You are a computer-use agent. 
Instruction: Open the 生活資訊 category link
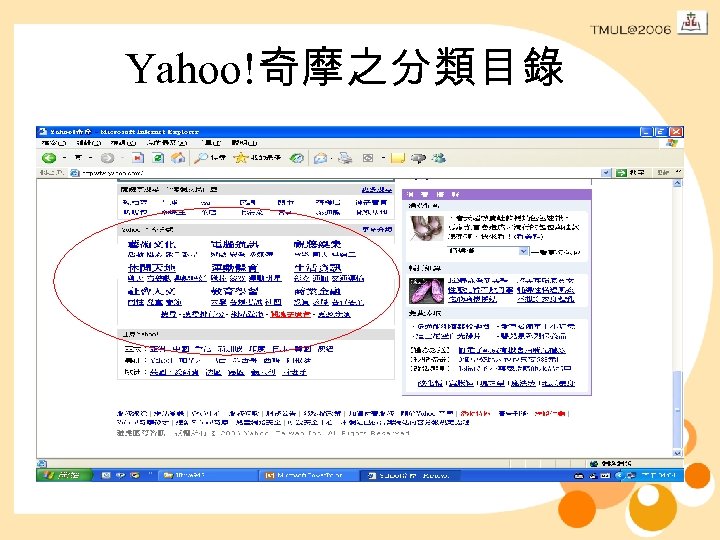(x=317, y=268)
